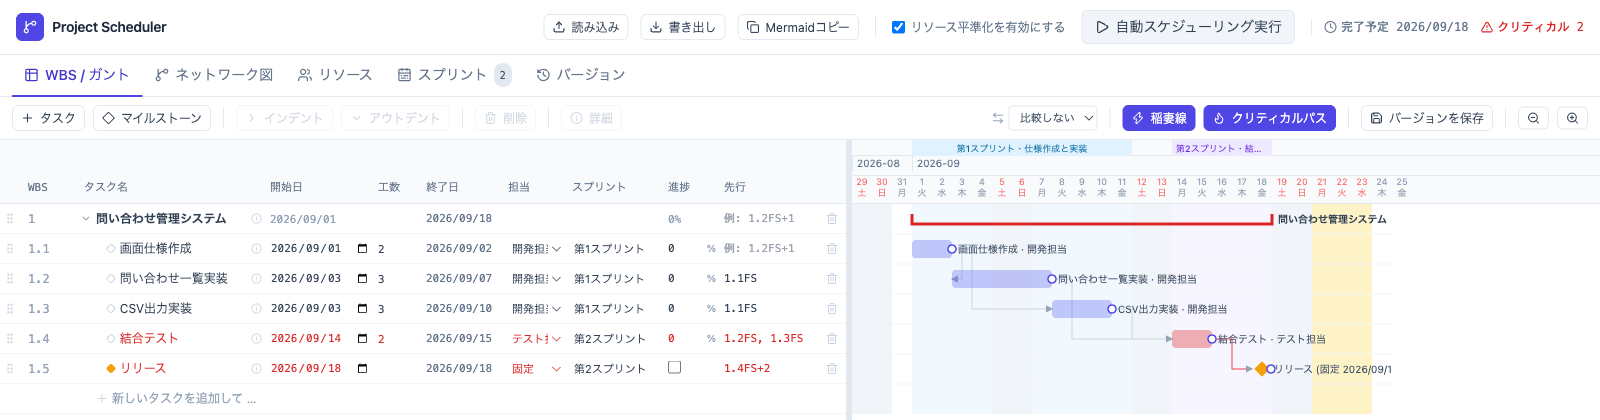Open the バージョン tab
The width and height of the screenshot is (1600, 420).
pyautogui.click(x=581, y=75)
